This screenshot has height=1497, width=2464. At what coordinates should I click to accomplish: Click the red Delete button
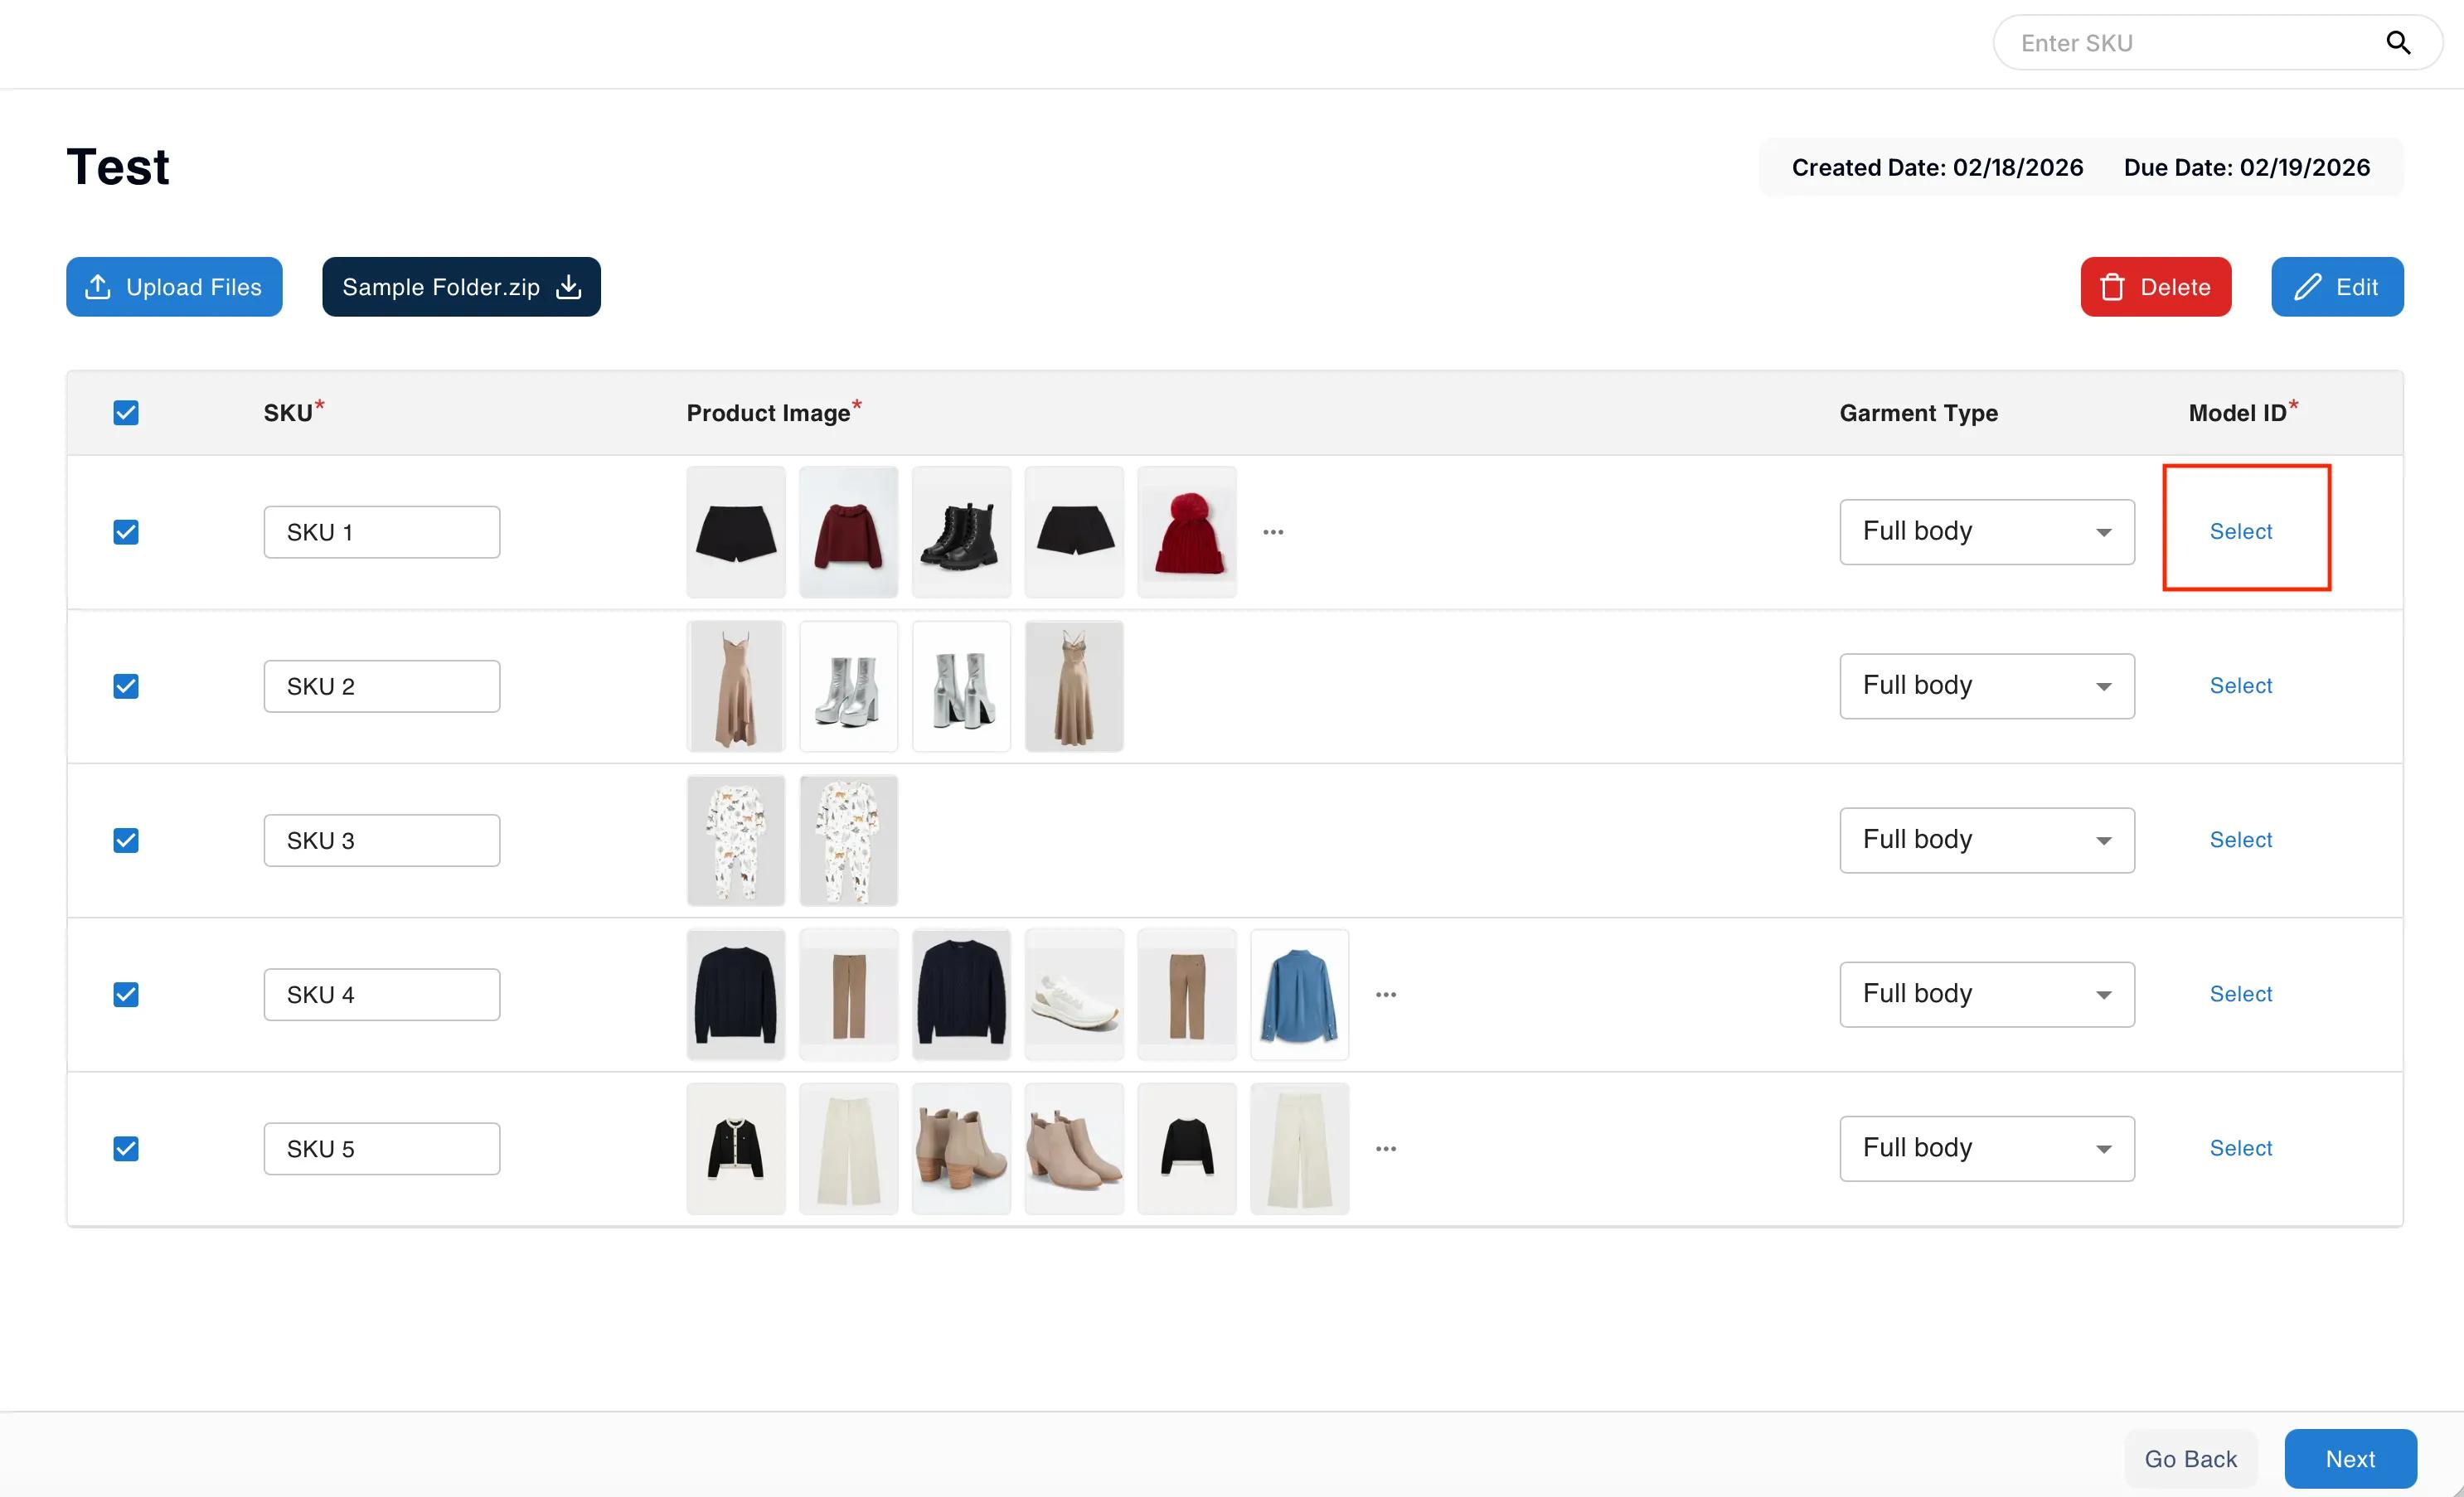tap(2155, 287)
